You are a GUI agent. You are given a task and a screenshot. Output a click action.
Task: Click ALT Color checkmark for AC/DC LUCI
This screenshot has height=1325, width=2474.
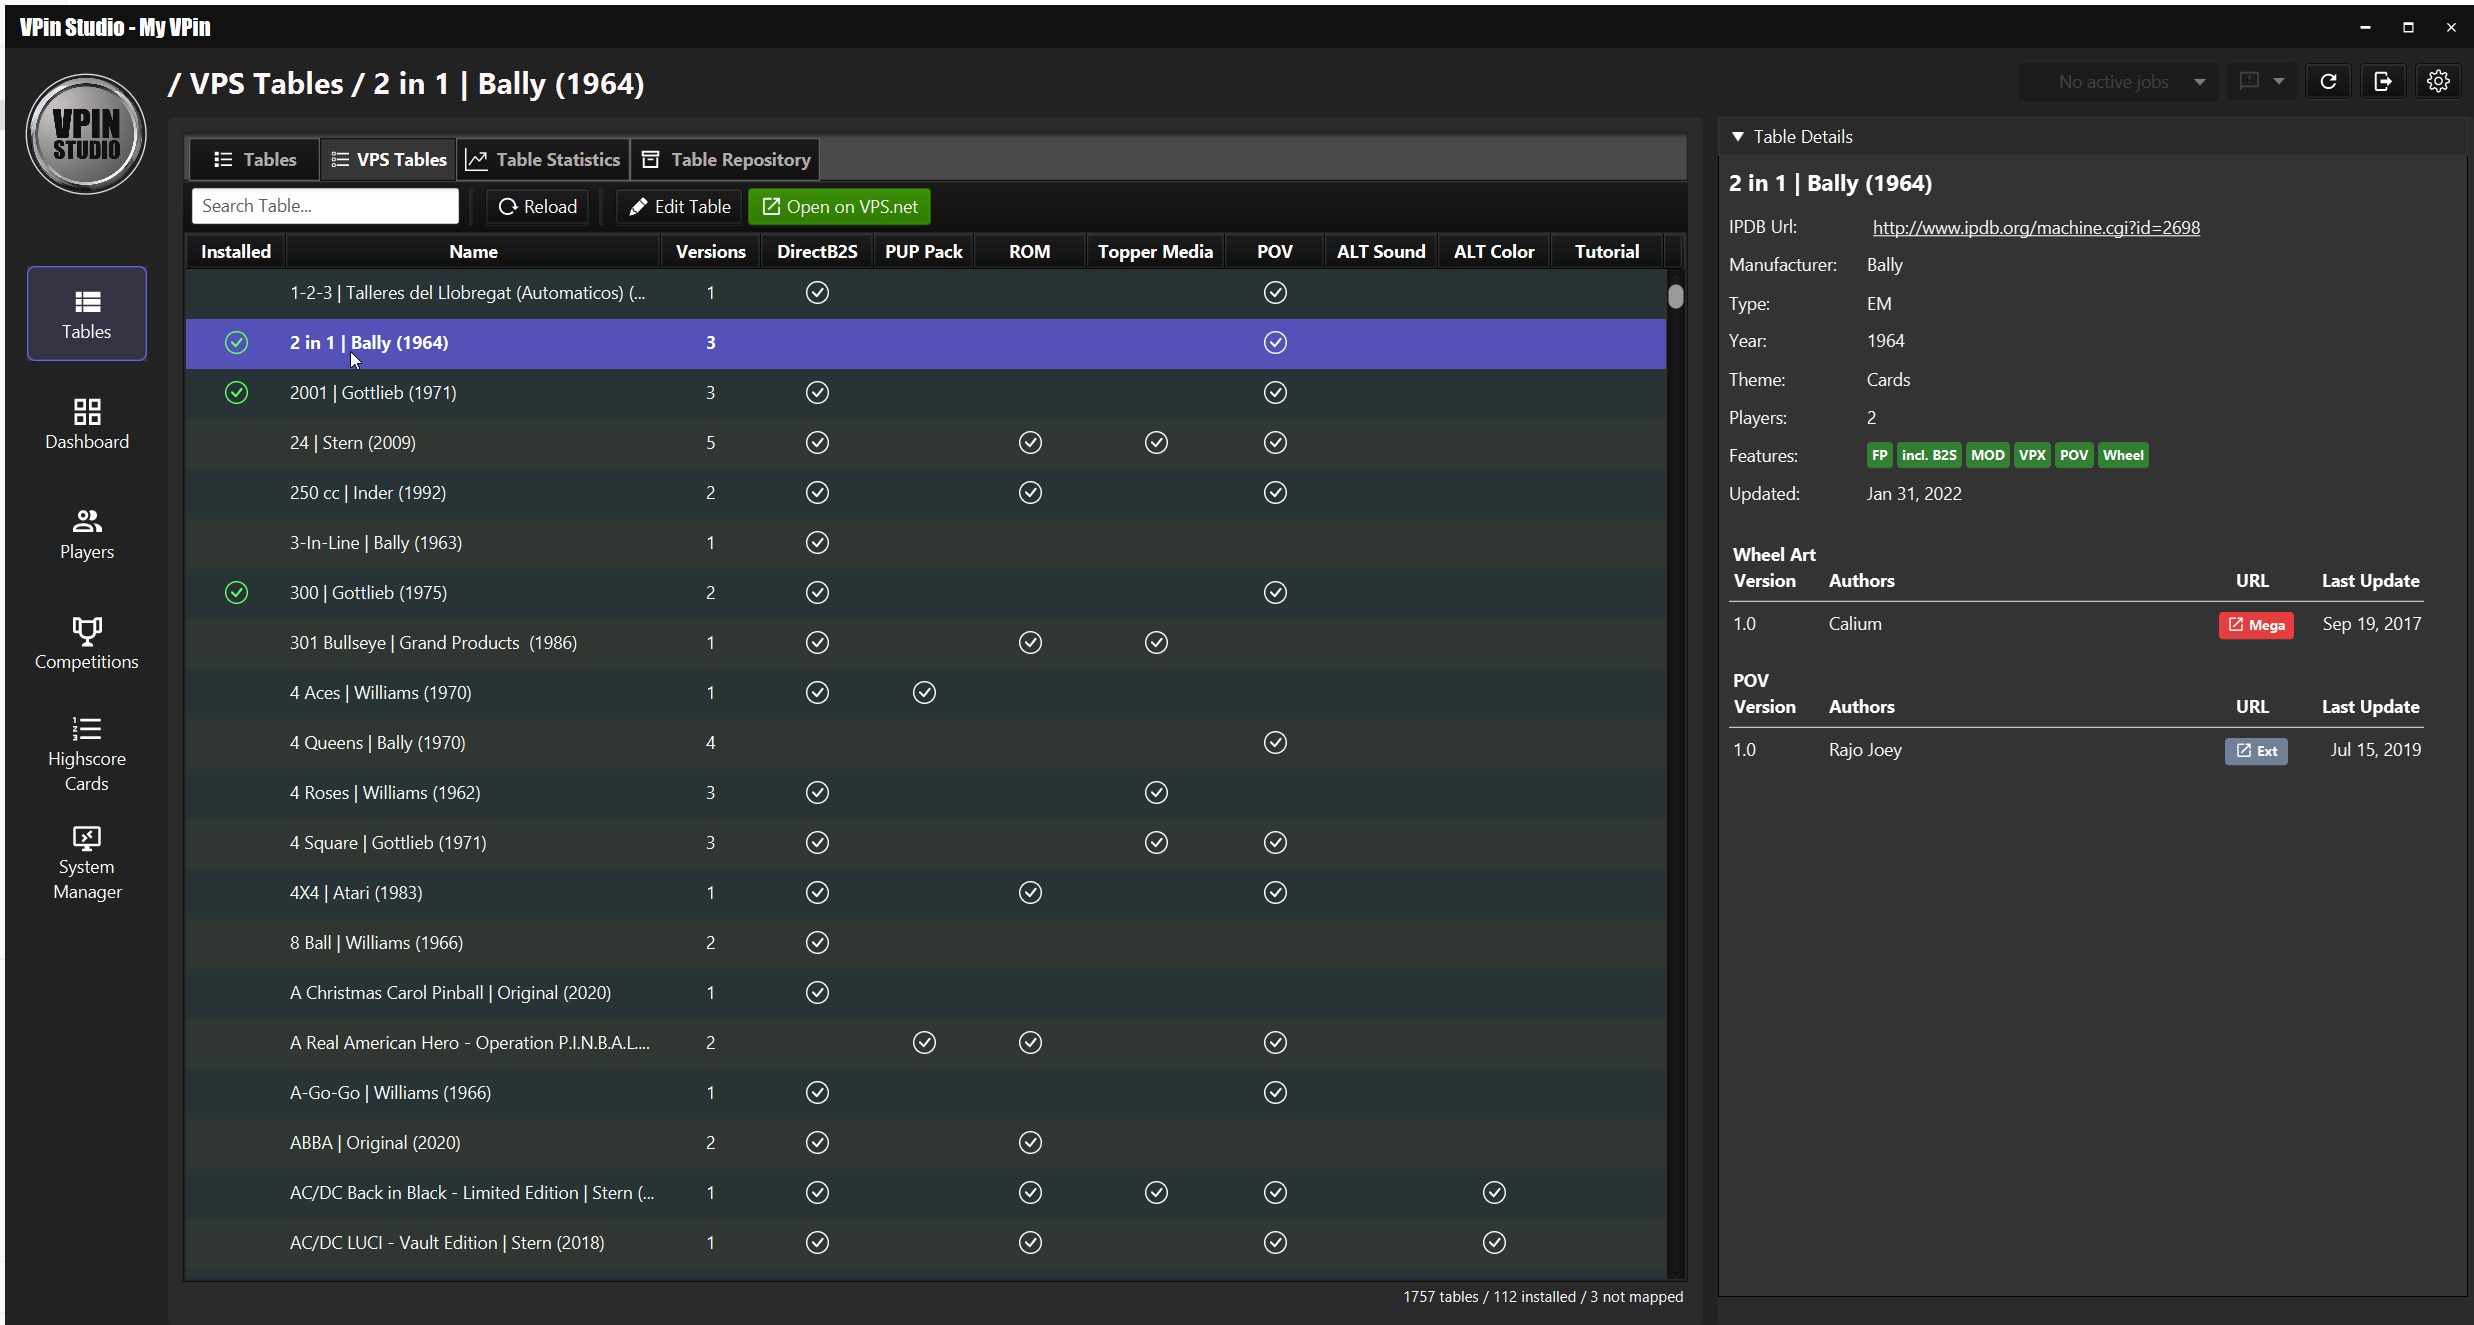pos(1494,1243)
